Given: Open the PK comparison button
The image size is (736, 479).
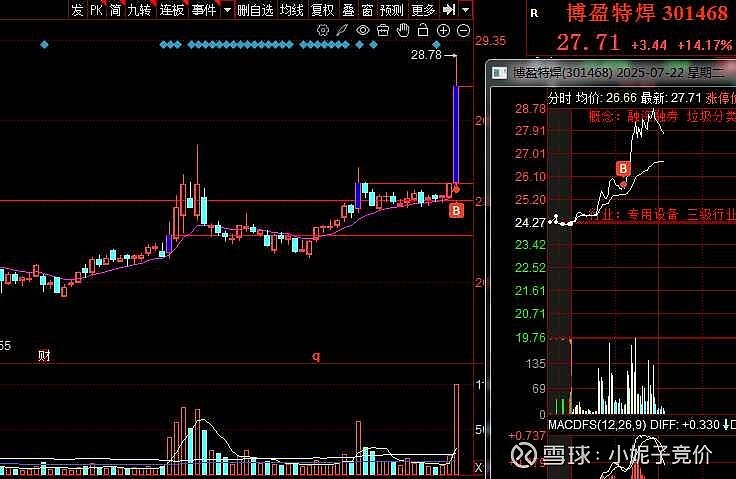Looking at the screenshot, I should [96, 9].
